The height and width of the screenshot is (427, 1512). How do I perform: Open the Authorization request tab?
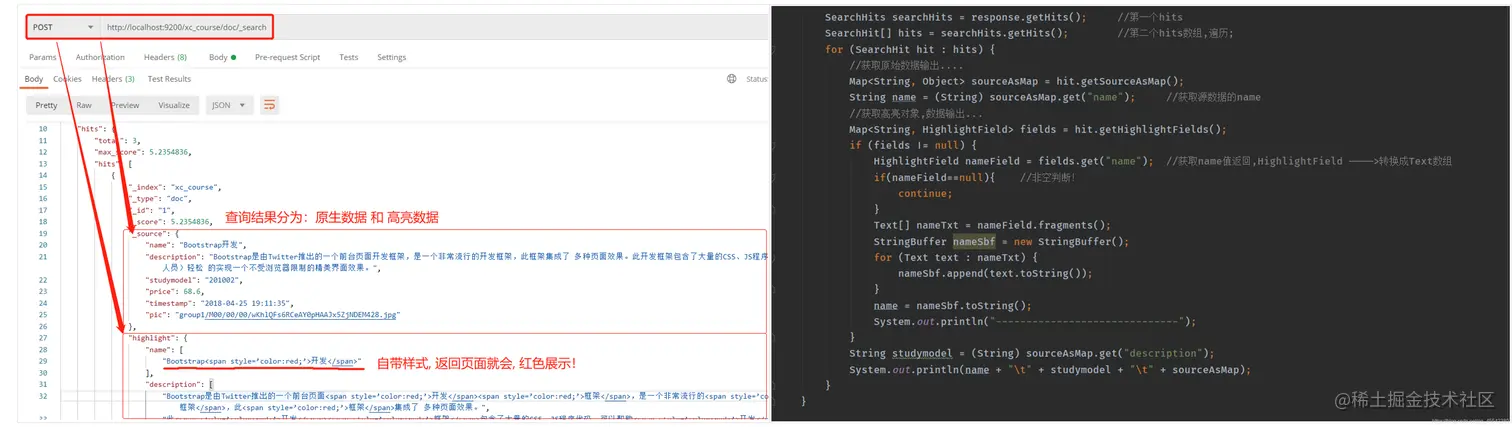(100, 57)
